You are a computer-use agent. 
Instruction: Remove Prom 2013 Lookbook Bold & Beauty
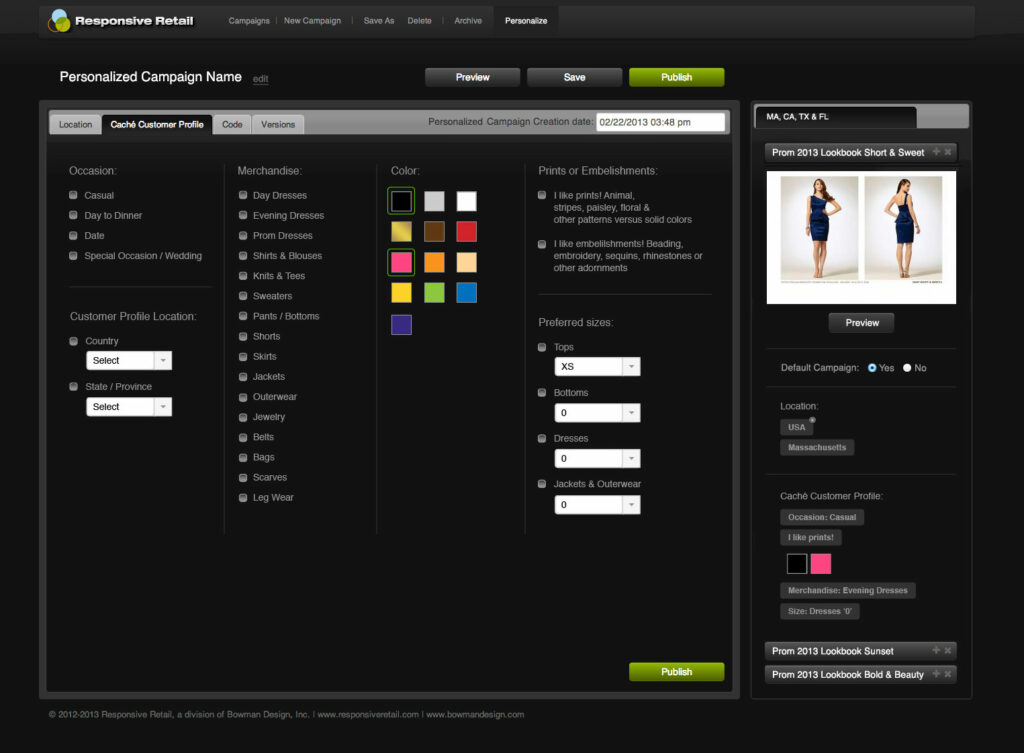pyautogui.click(x=948, y=674)
